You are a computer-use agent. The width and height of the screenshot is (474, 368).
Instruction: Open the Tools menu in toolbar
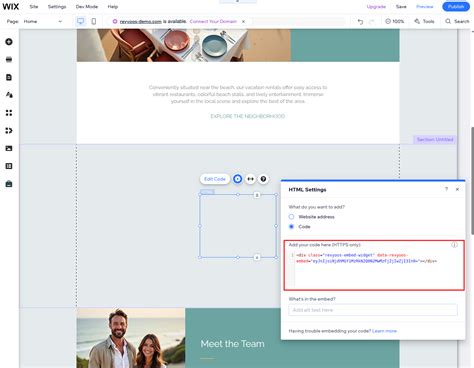coord(424,21)
